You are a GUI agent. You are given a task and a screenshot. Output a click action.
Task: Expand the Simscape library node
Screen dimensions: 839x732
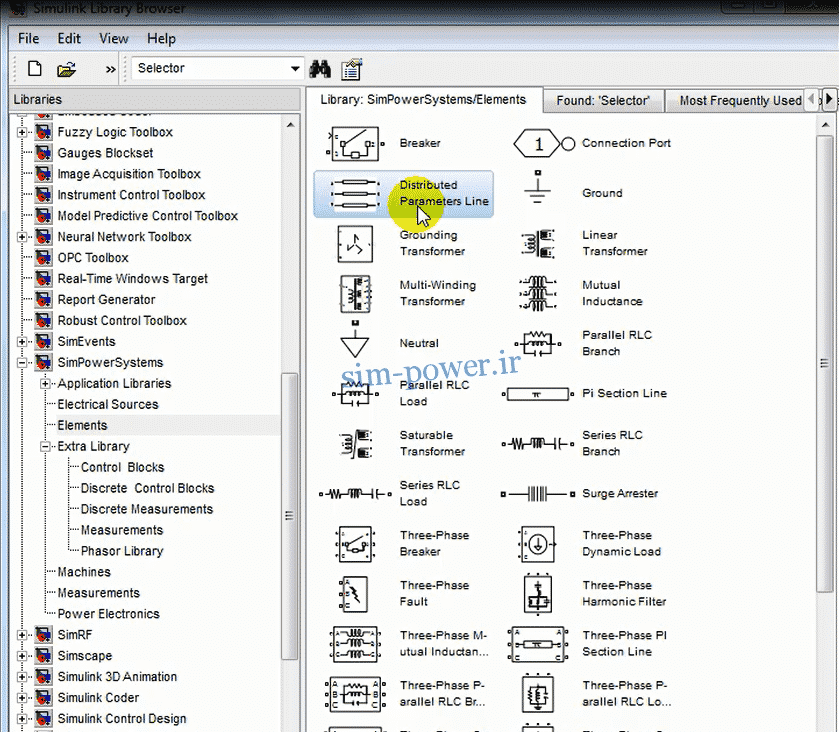(x=22, y=656)
